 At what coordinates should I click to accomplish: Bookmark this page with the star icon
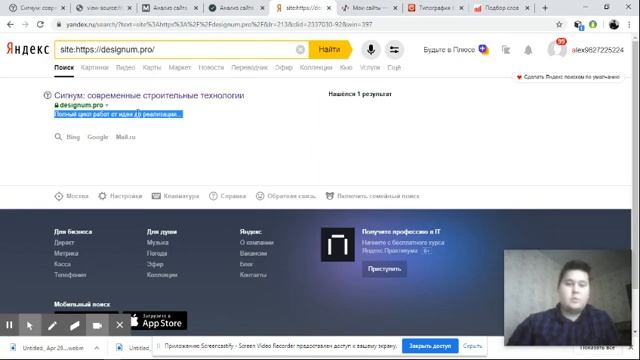coord(559,24)
